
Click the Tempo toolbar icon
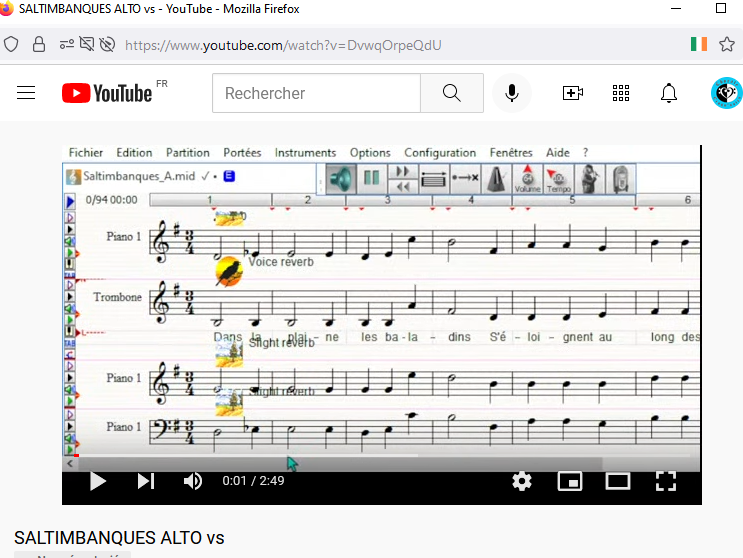point(558,179)
